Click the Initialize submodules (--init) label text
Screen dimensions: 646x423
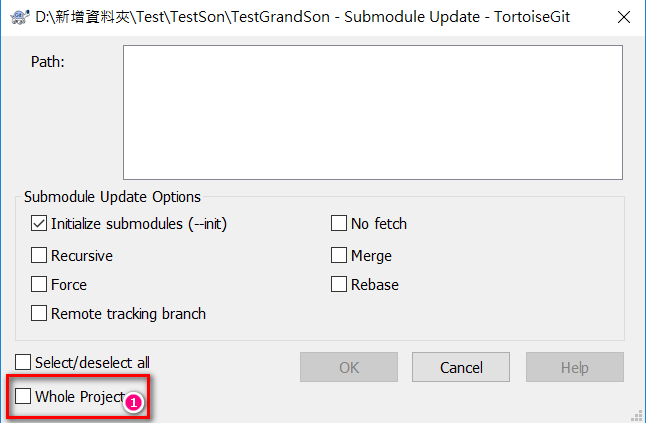click(146, 224)
